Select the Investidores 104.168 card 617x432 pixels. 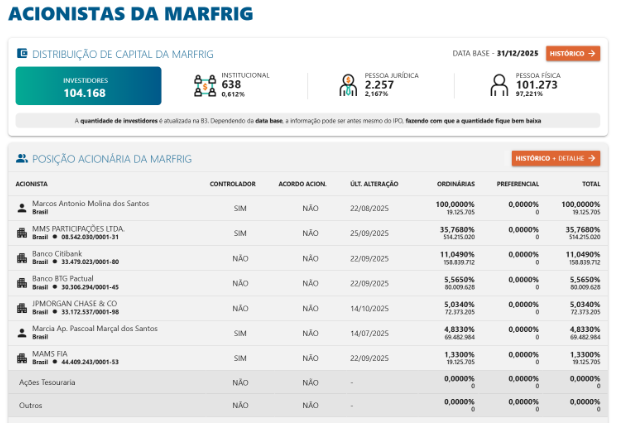(x=88, y=87)
